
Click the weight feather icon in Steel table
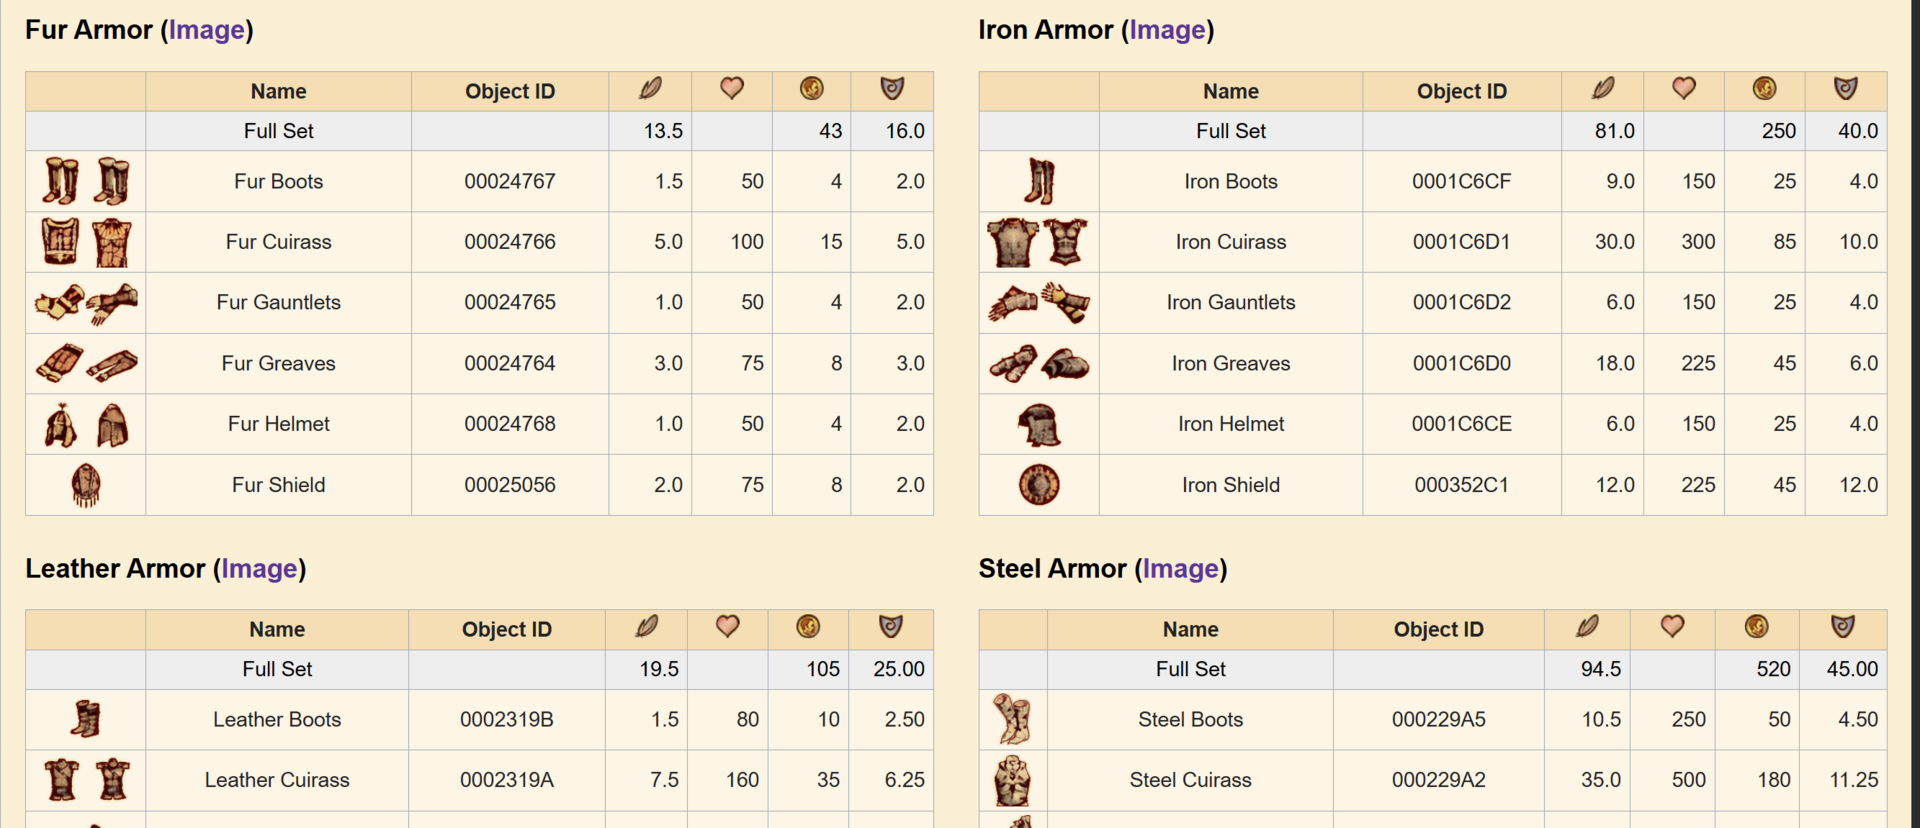[1587, 627]
